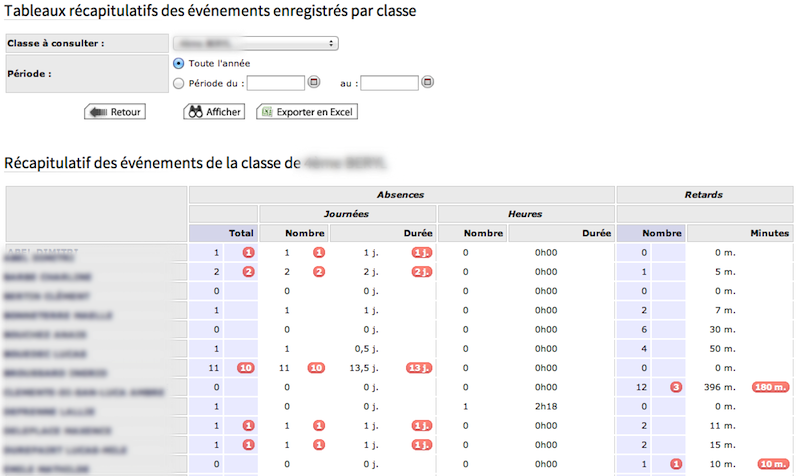800x476 pixels.
Task: Open the calendar picker for start date
Action: (313, 83)
